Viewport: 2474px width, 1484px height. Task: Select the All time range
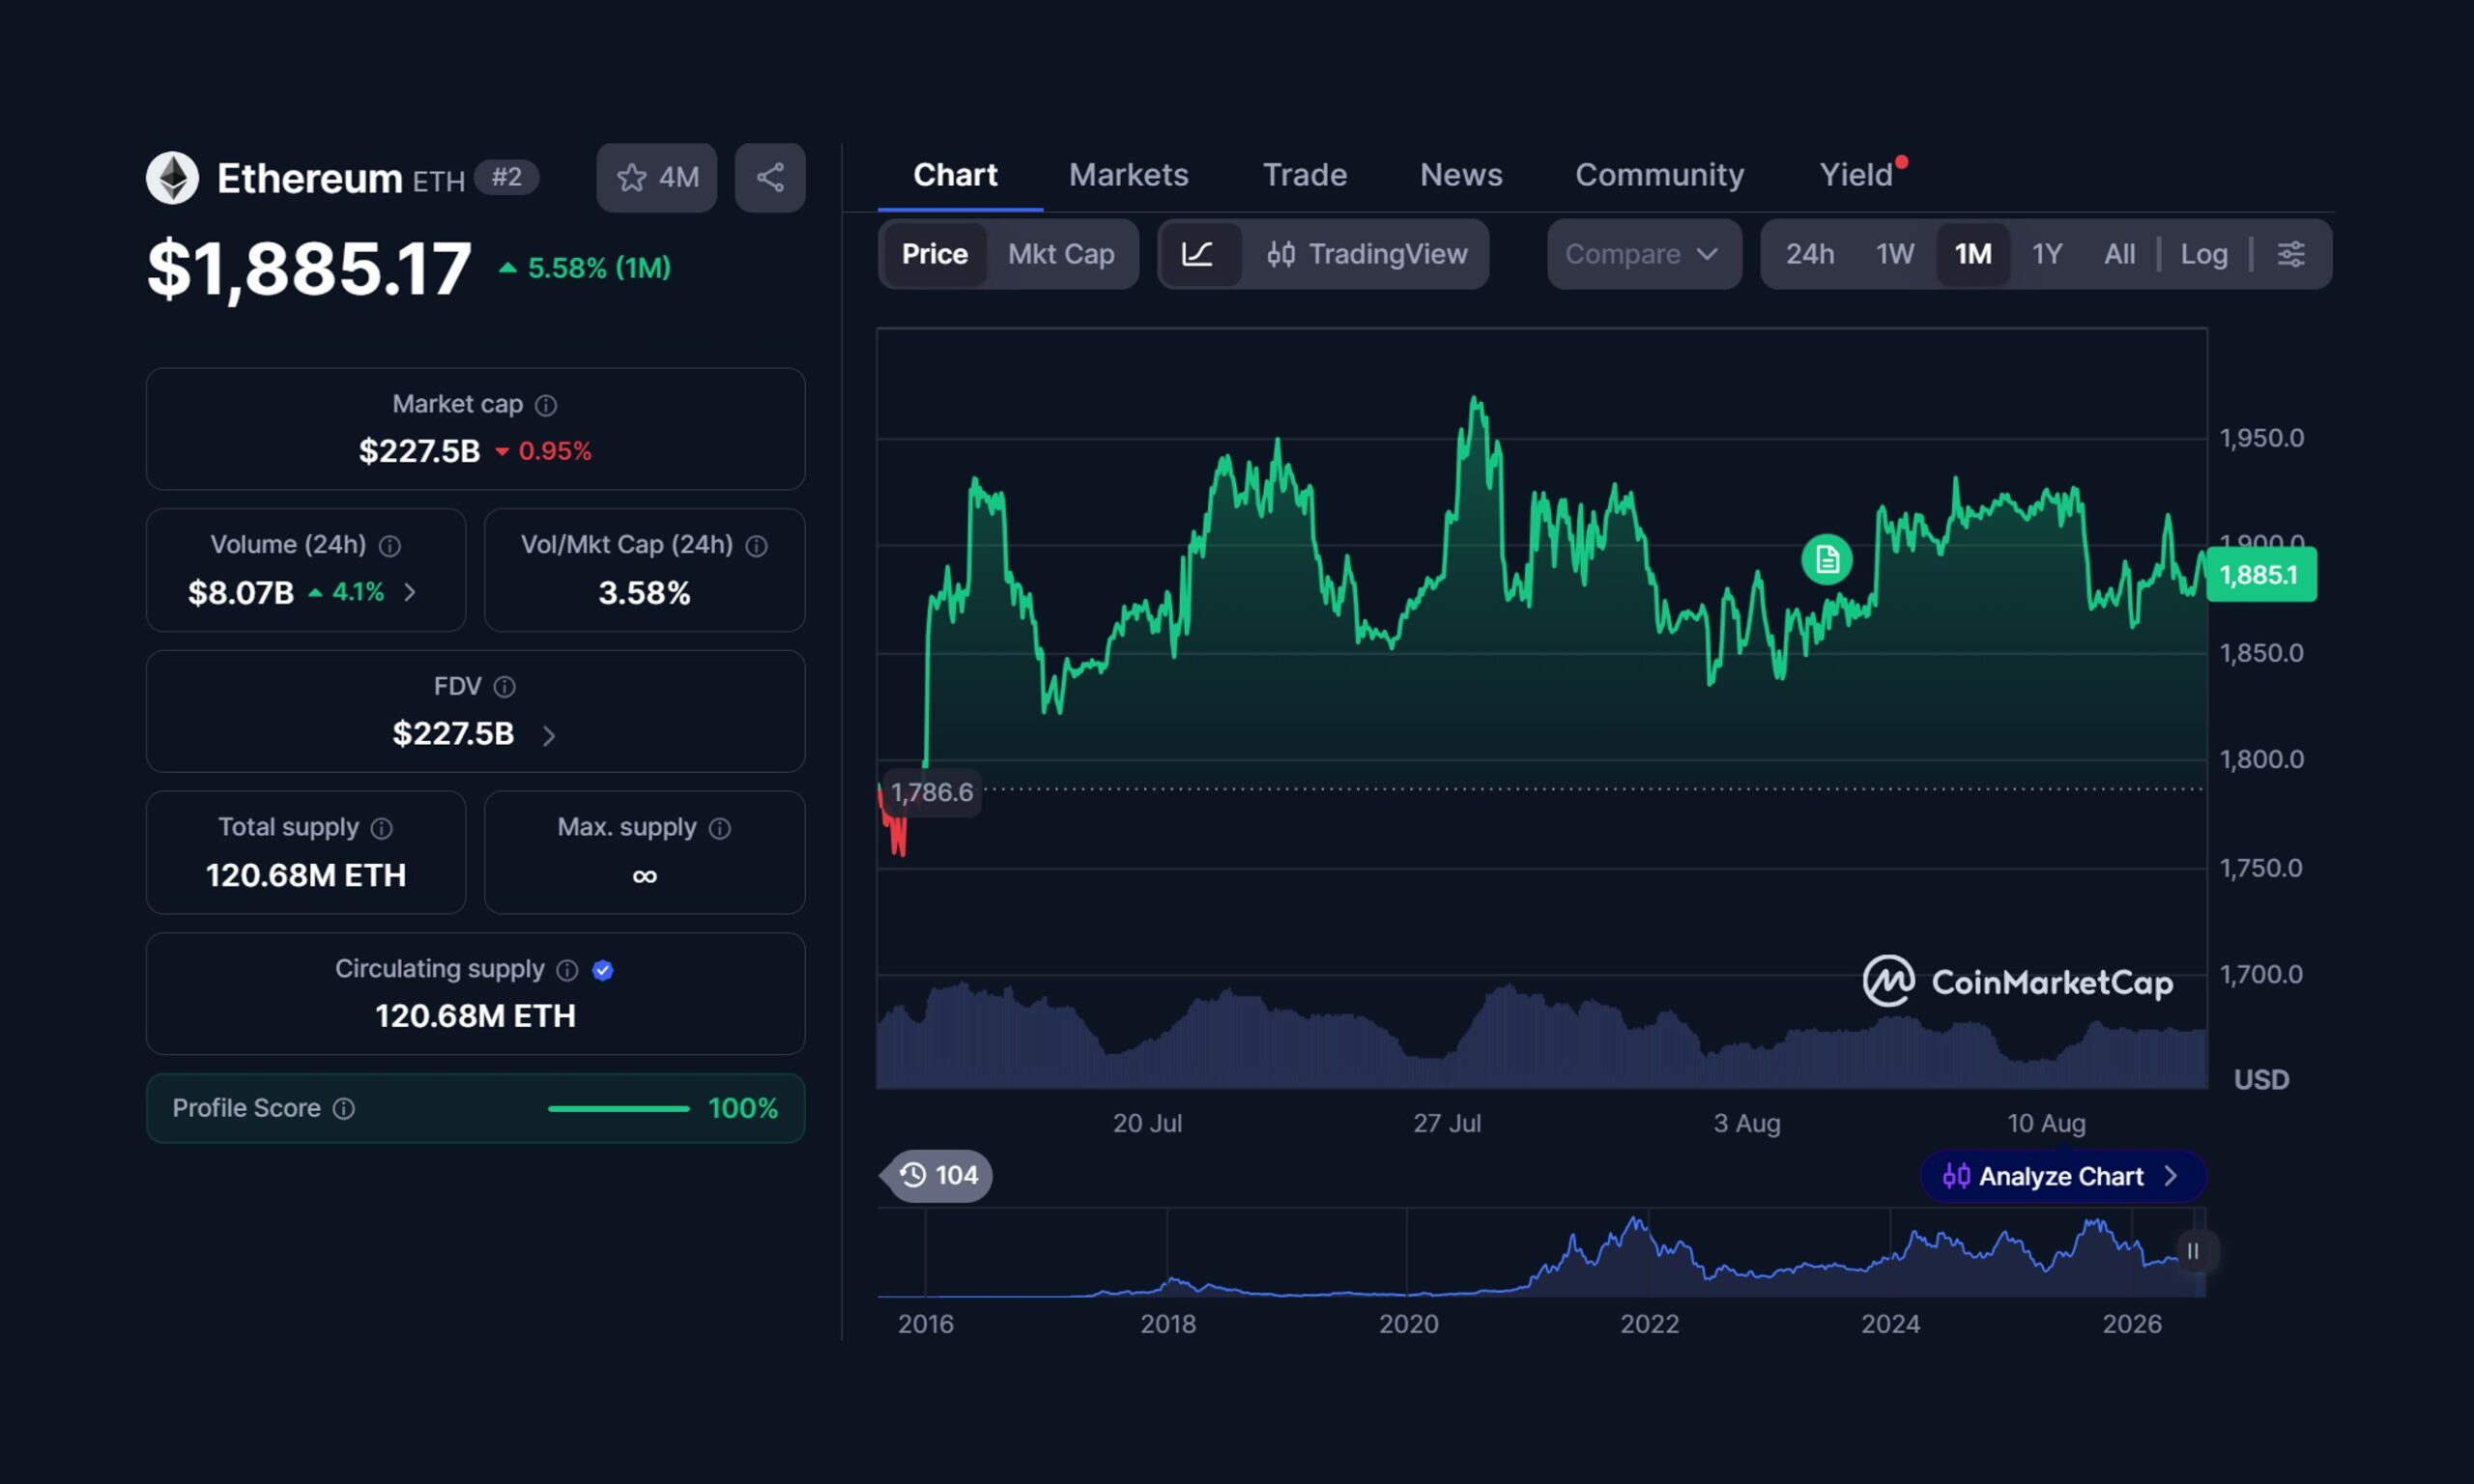pos(2119,254)
